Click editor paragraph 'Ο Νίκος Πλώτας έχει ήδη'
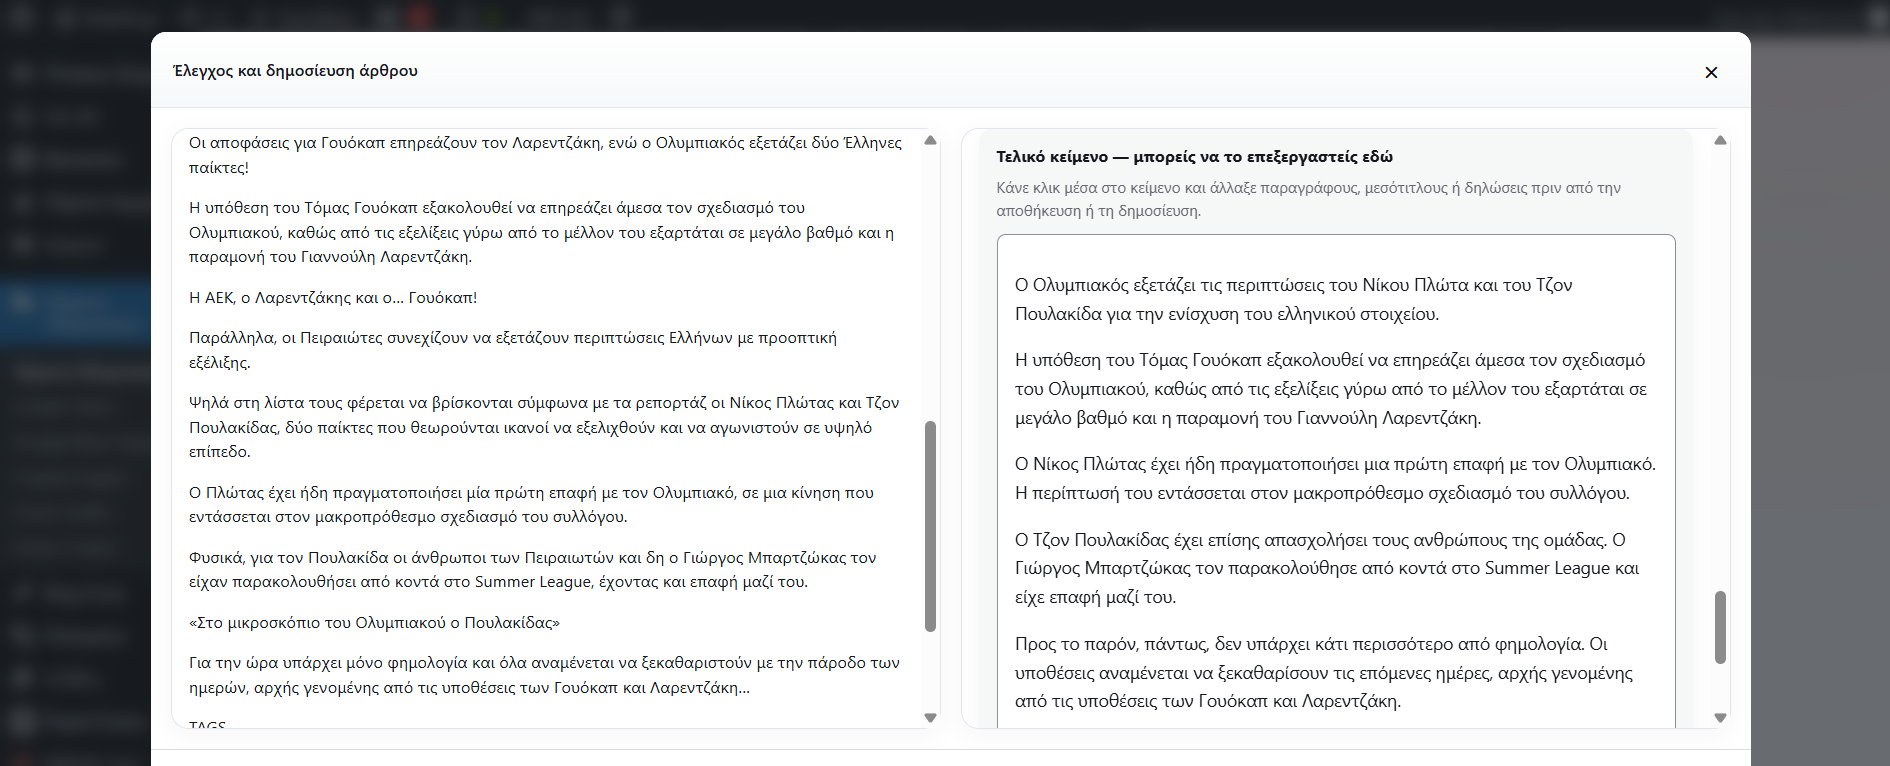Screen dimensions: 1890x766 pos(1335,478)
